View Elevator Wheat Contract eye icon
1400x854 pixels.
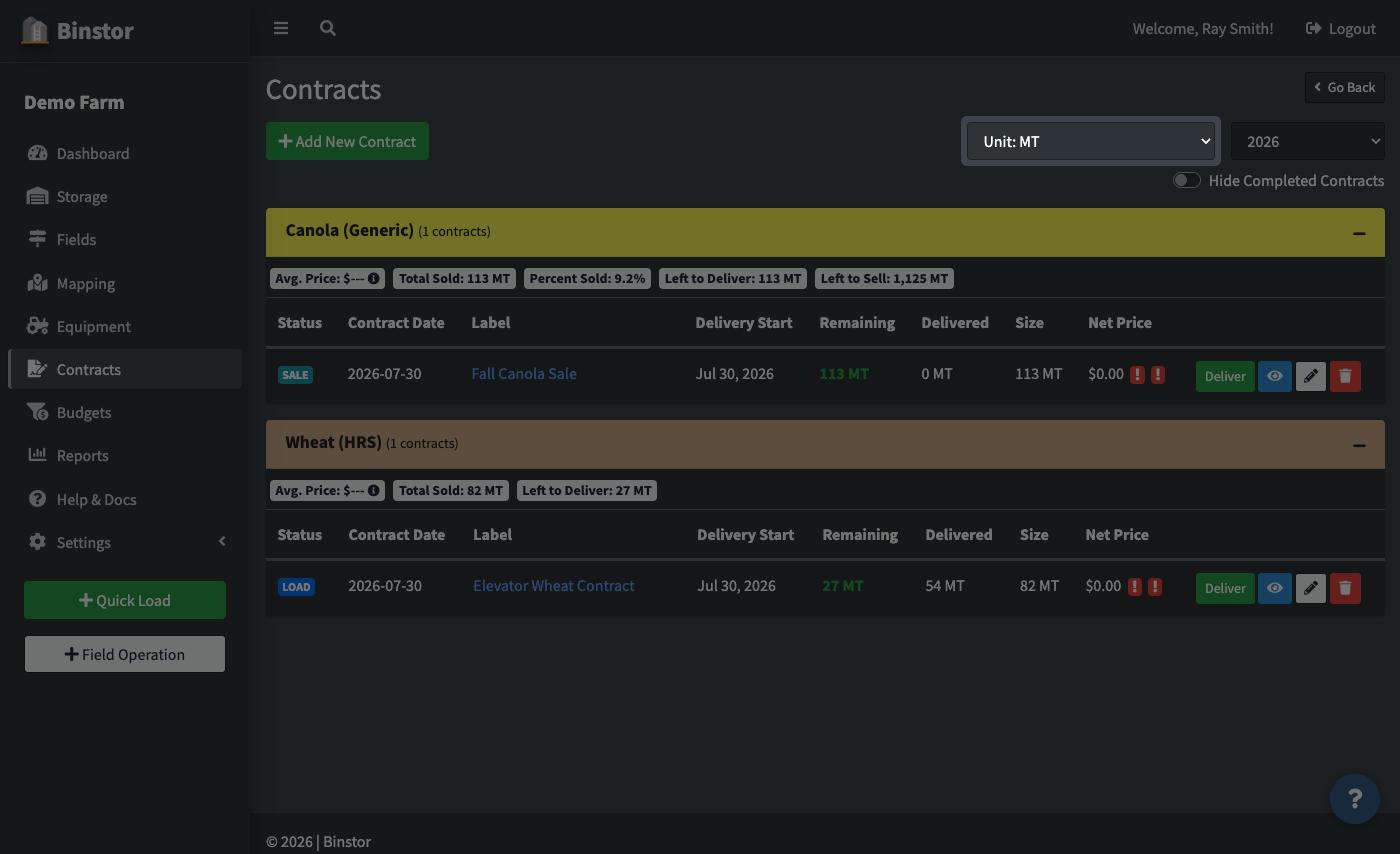1275,588
